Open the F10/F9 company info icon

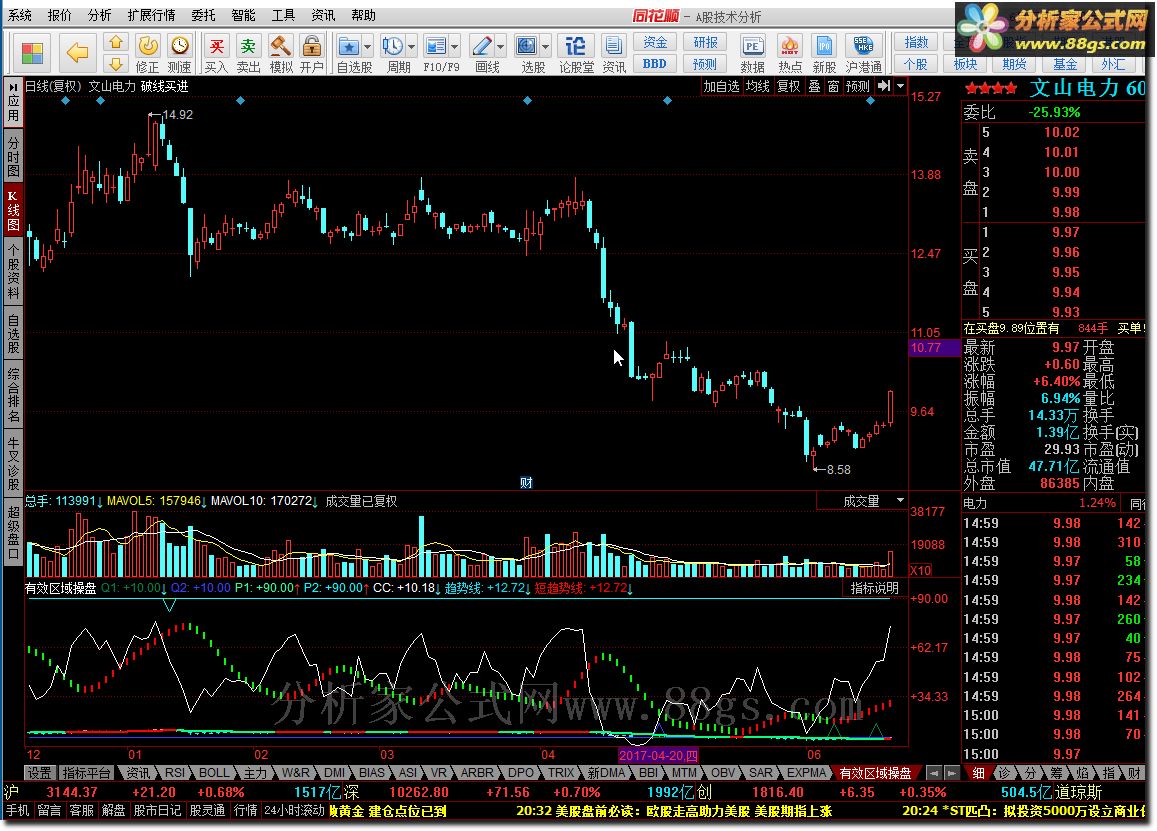(x=436, y=46)
